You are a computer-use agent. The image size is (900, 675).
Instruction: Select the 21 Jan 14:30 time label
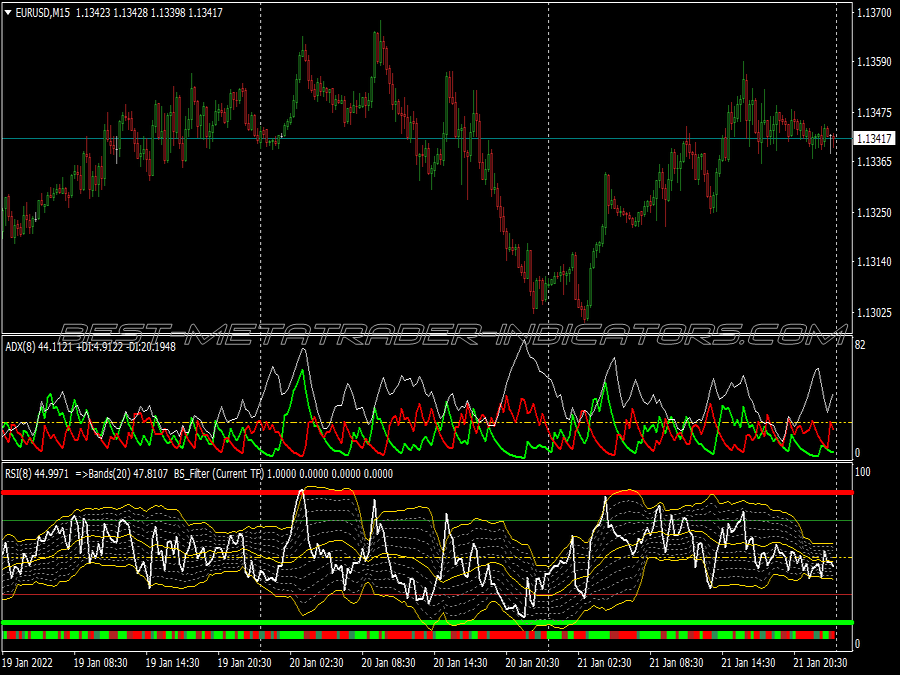pyautogui.click(x=748, y=662)
